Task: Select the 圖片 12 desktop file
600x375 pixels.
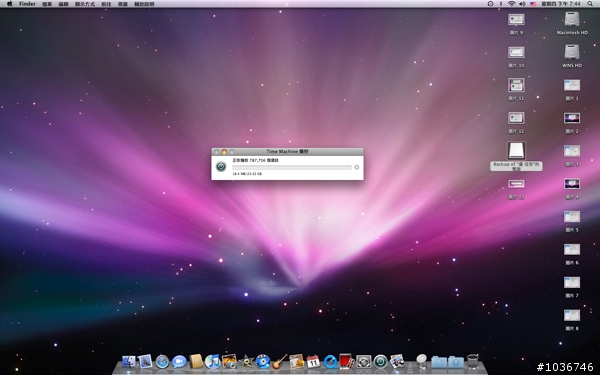Action: [516, 118]
